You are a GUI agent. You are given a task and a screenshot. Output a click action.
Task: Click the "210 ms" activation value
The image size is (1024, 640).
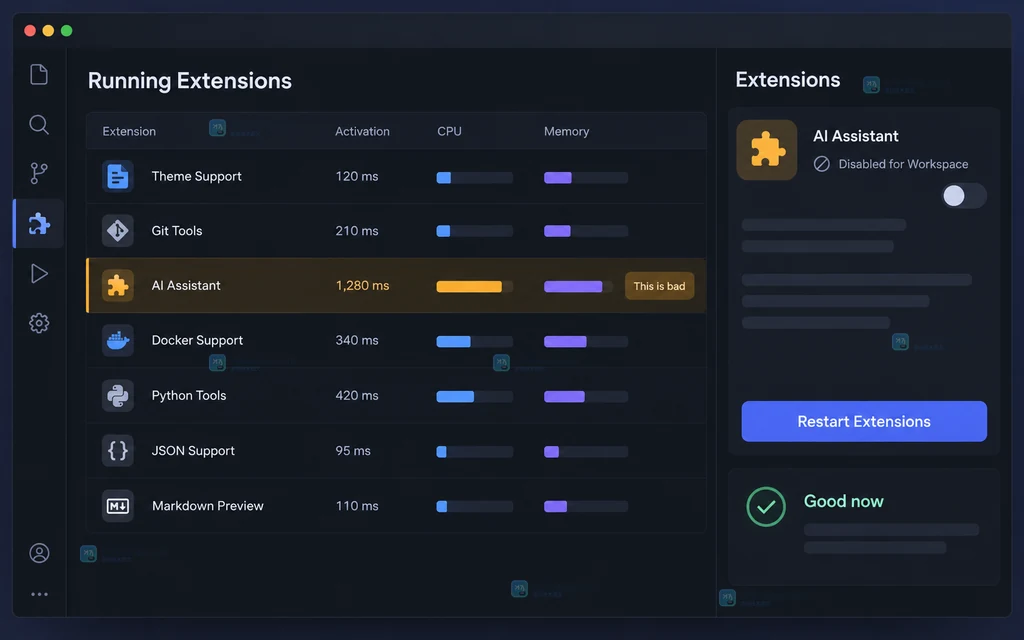point(357,231)
